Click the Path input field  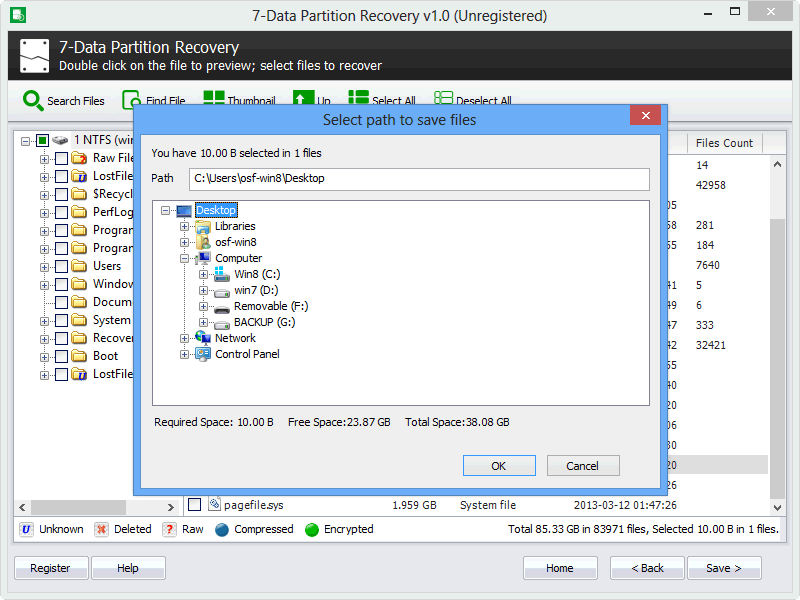[418, 179]
